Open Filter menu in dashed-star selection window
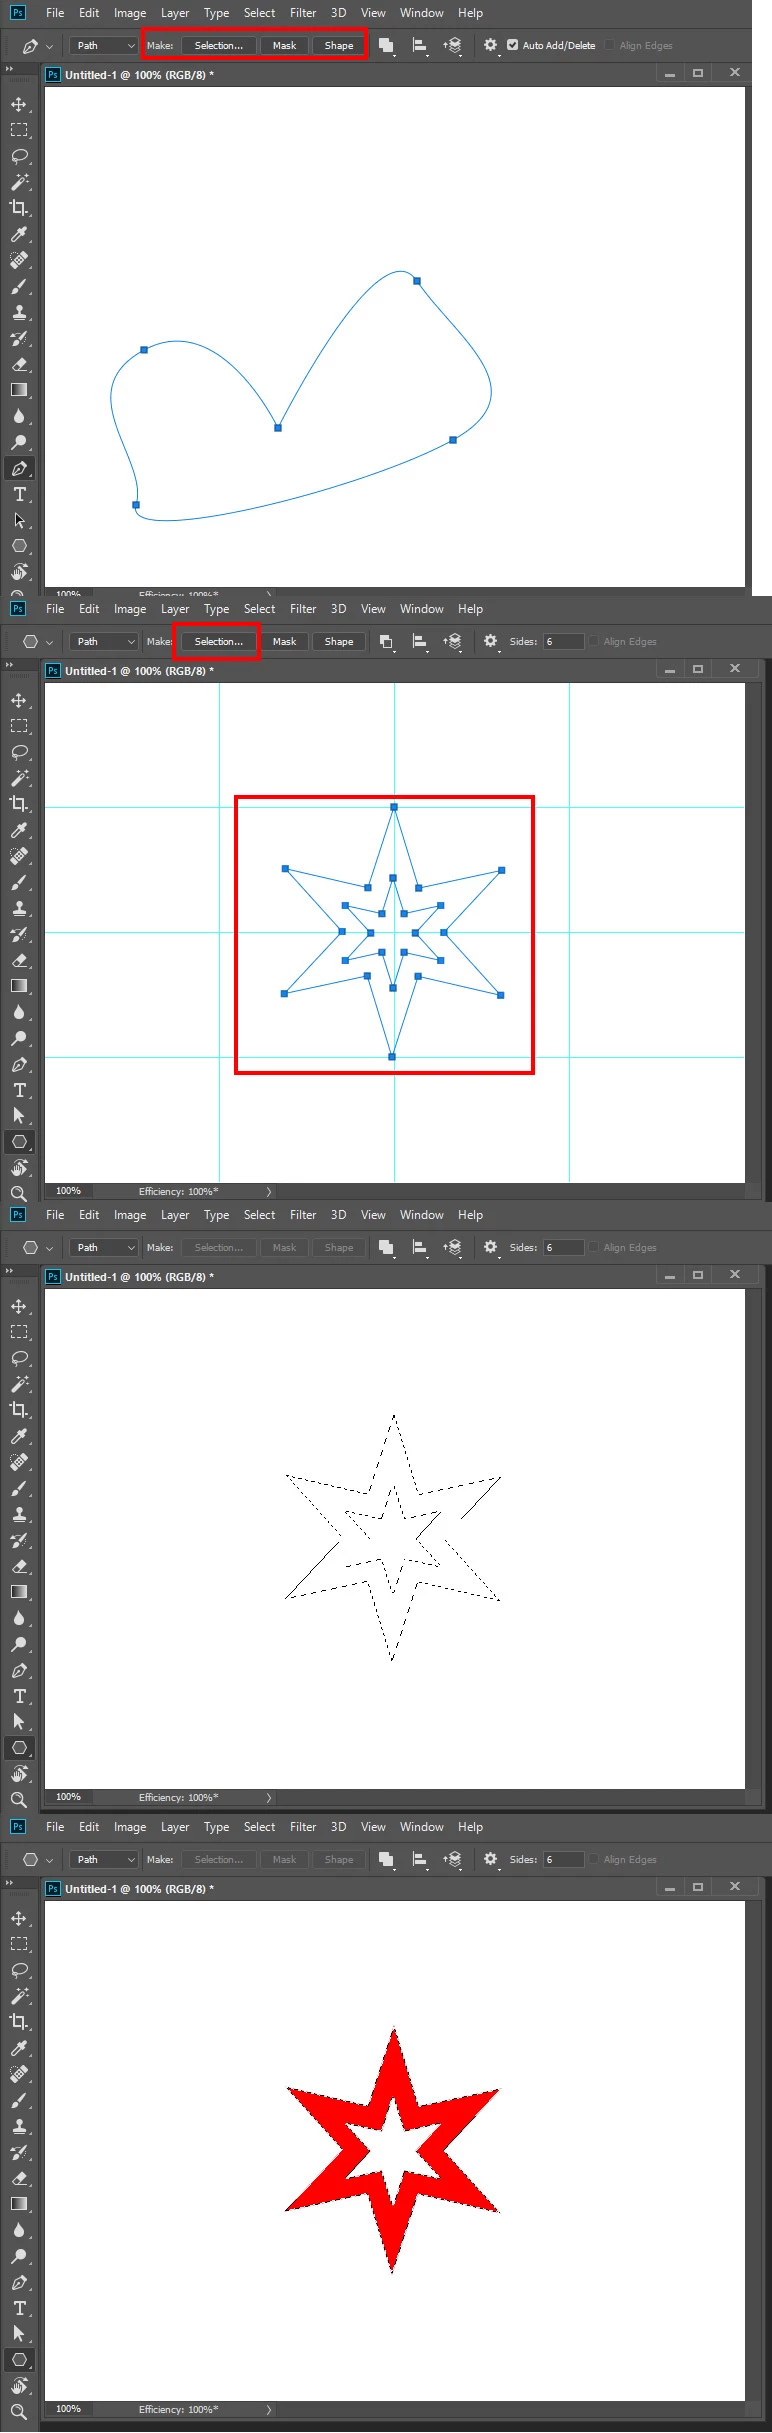 (x=303, y=1215)
